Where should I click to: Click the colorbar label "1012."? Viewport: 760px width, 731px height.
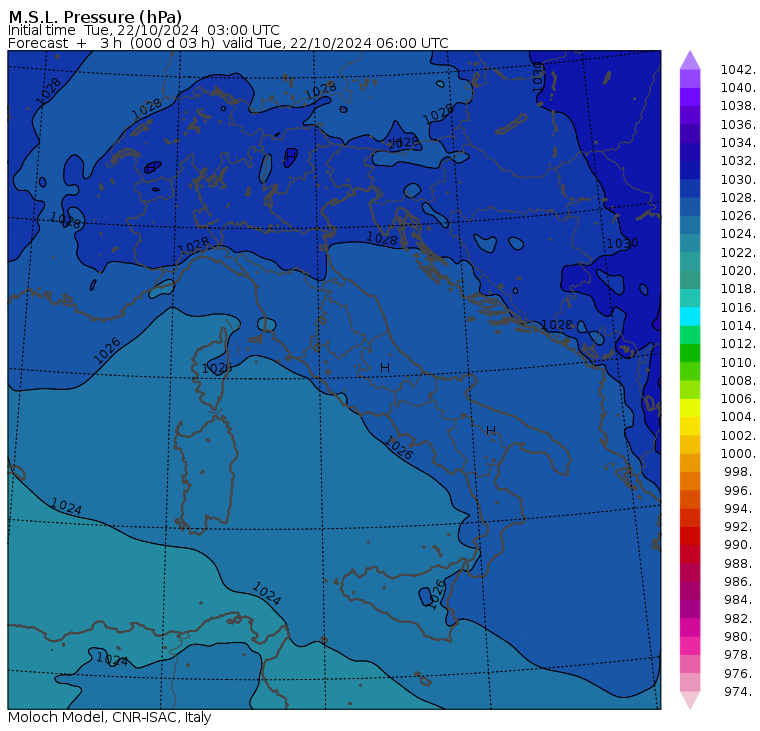(738, 343)
